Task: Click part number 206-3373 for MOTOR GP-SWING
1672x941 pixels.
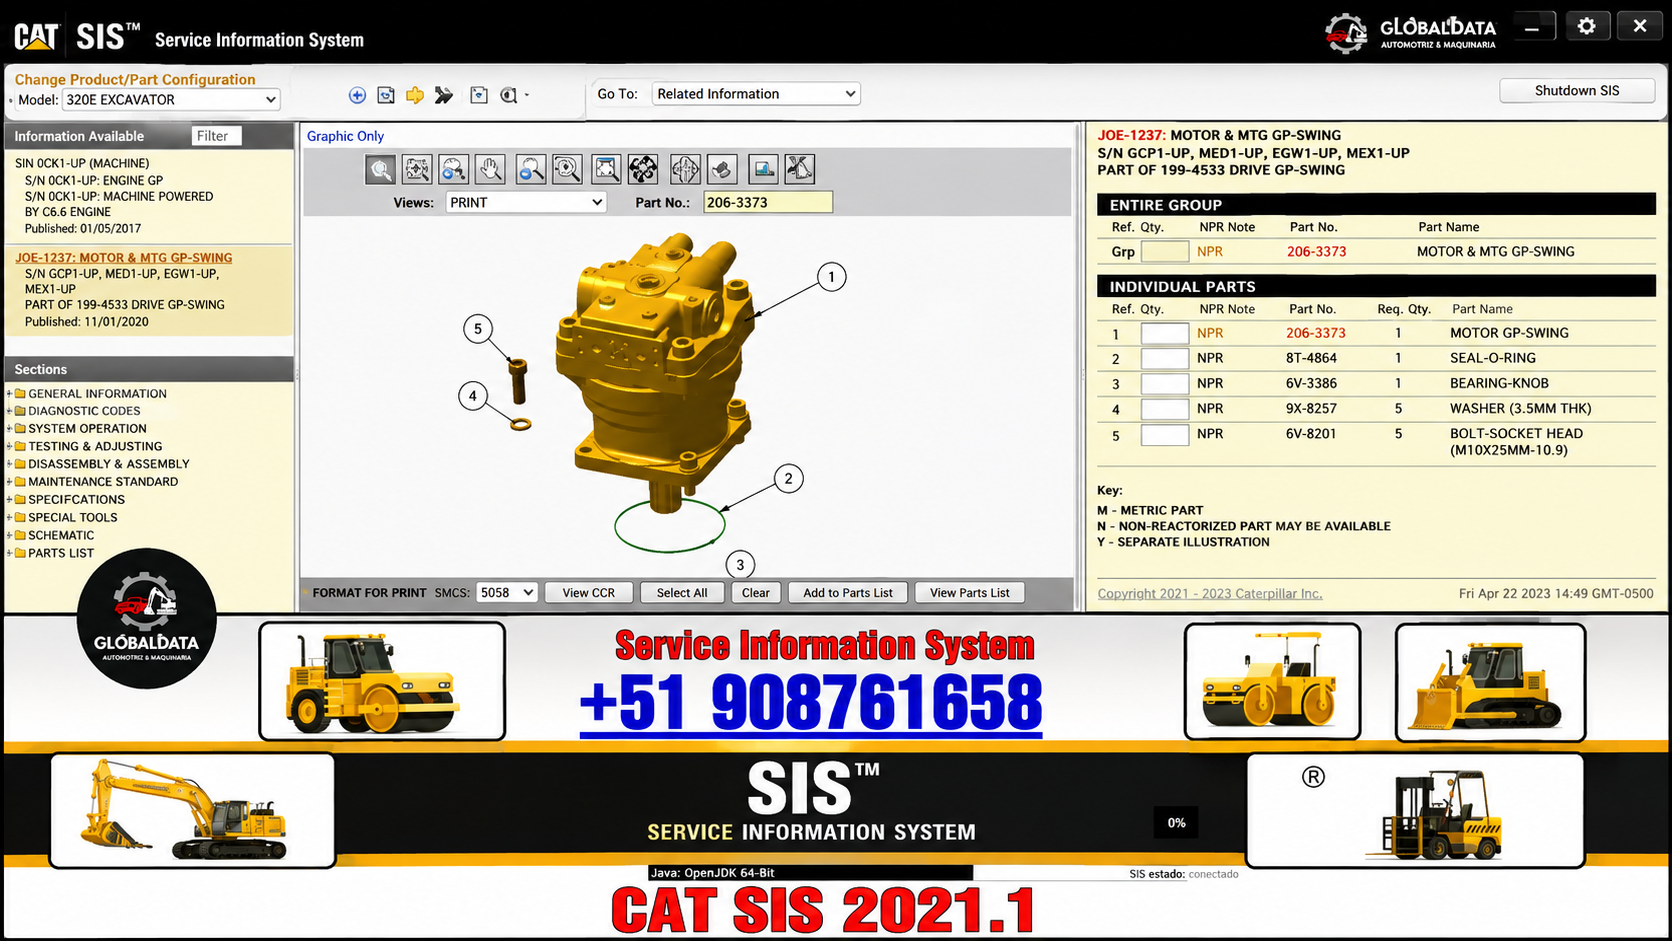Action: click(x=1315, y=333)
